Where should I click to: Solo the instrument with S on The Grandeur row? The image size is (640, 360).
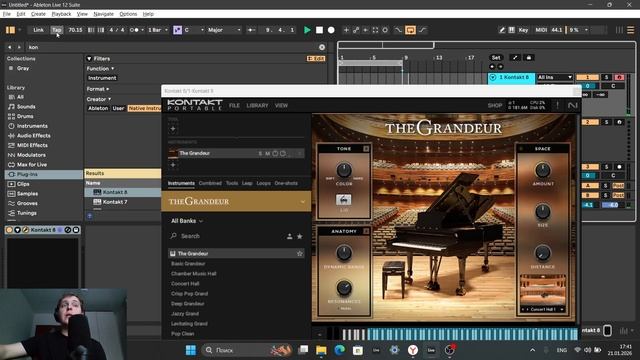260,153
